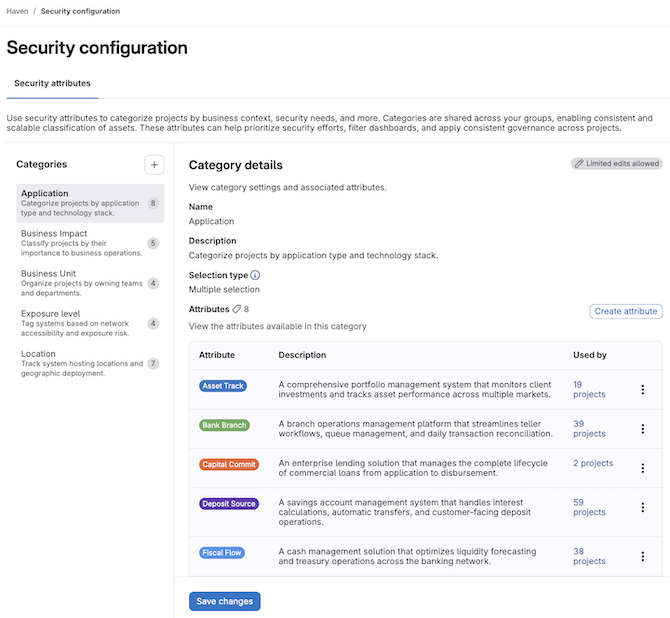Open actions menu for Capital Commit row
The image size is (670, 618).
point(642,468)
